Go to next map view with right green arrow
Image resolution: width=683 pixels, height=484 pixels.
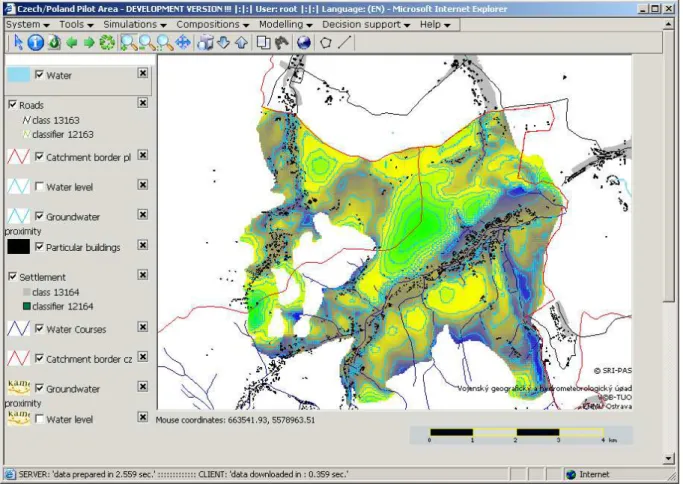pyautogui.click(x=89, y=43)
